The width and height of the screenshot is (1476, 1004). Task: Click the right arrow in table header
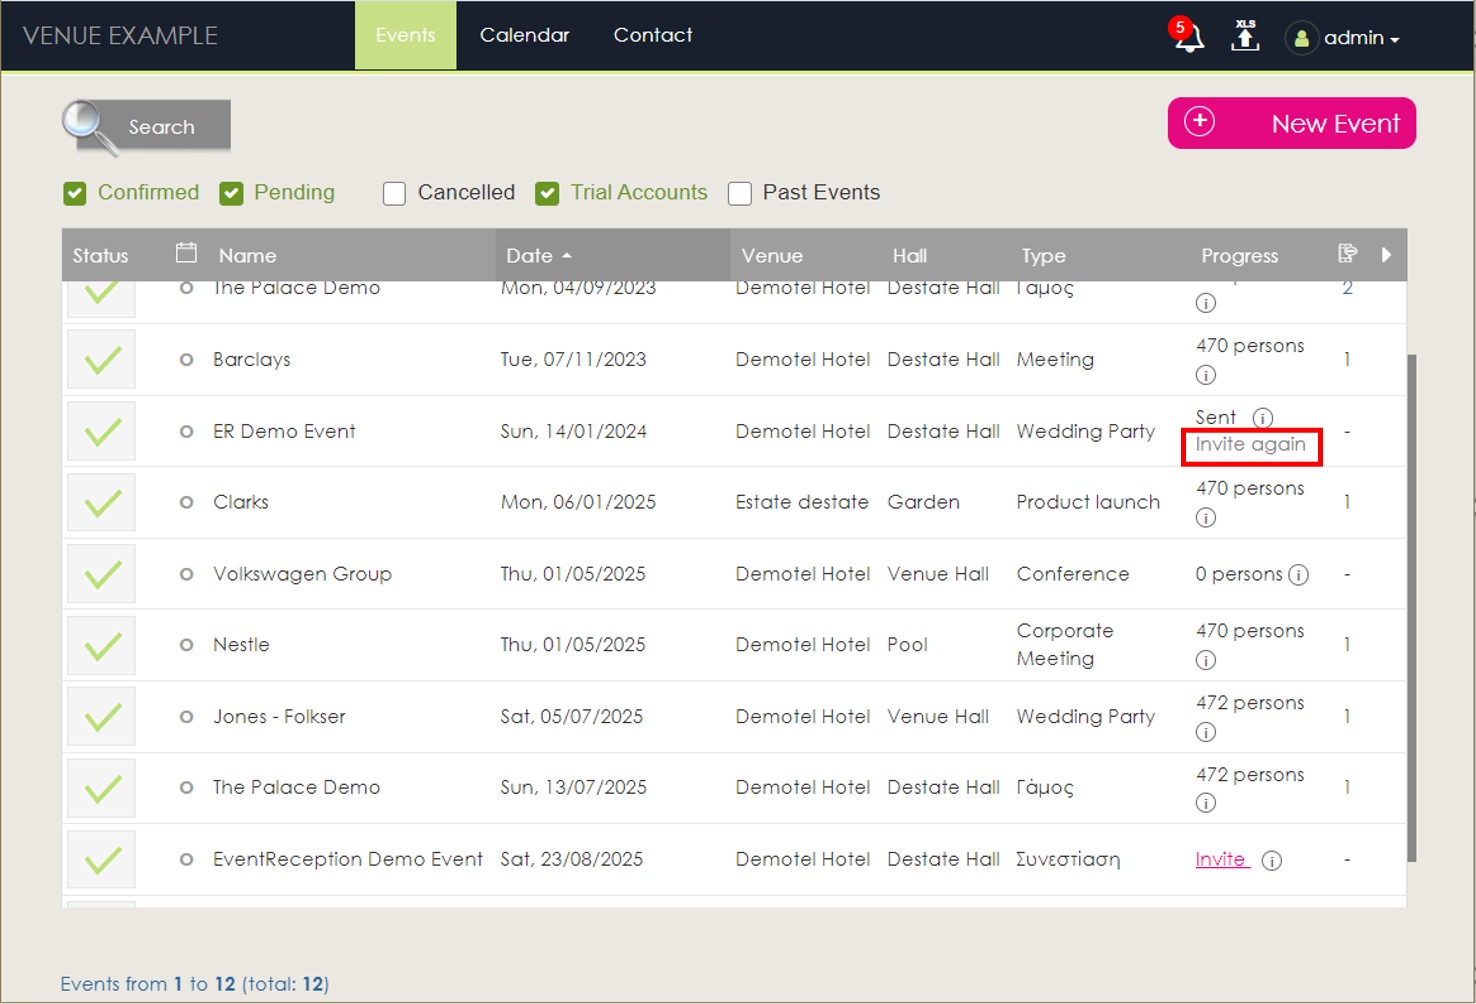point(1386,254)
